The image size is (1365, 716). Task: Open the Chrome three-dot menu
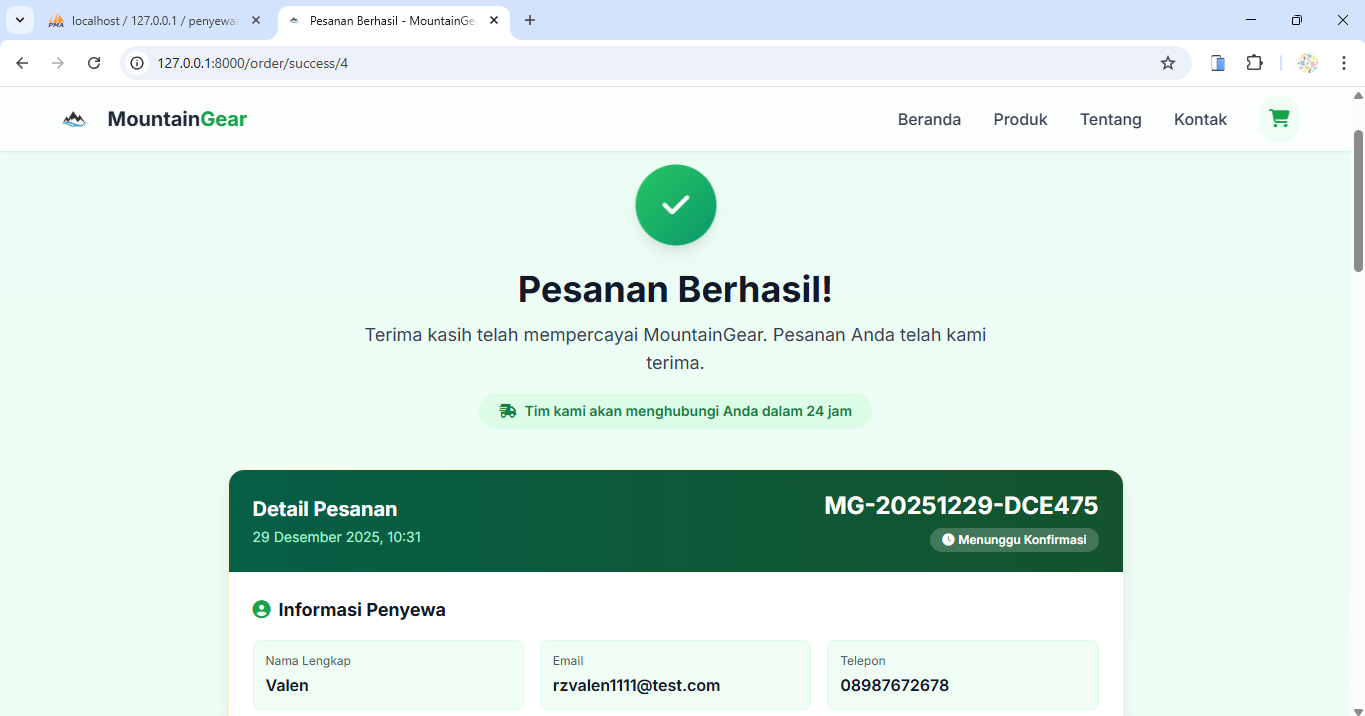click(1344, 62)
